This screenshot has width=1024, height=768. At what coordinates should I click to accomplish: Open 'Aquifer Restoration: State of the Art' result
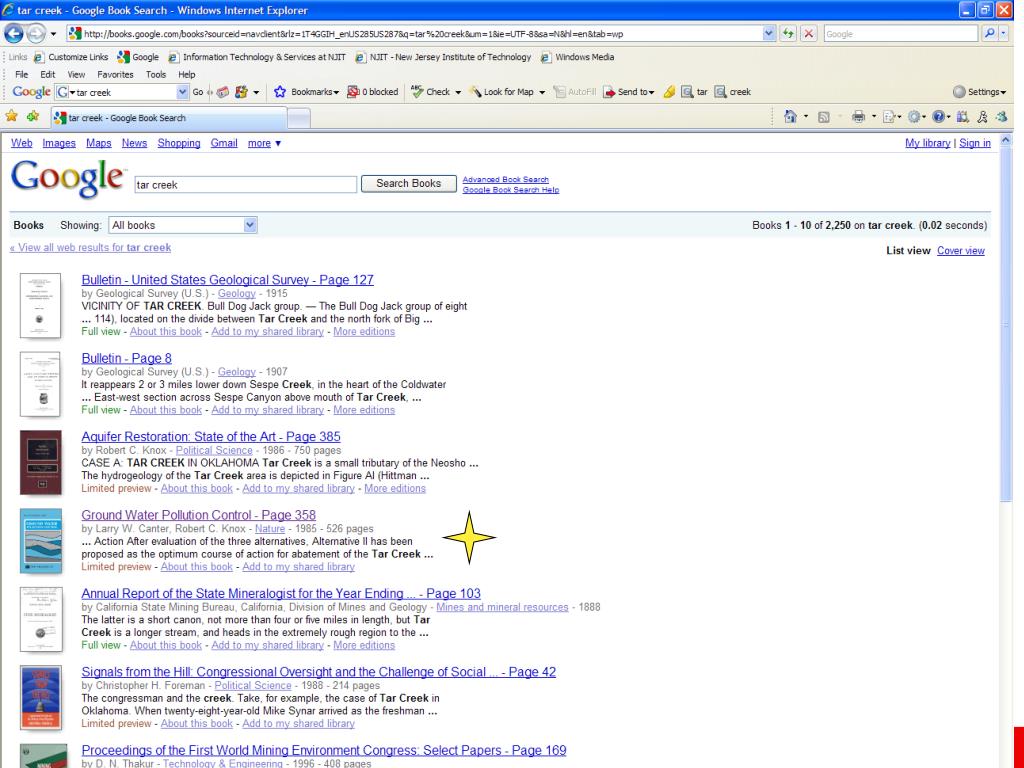211,436
